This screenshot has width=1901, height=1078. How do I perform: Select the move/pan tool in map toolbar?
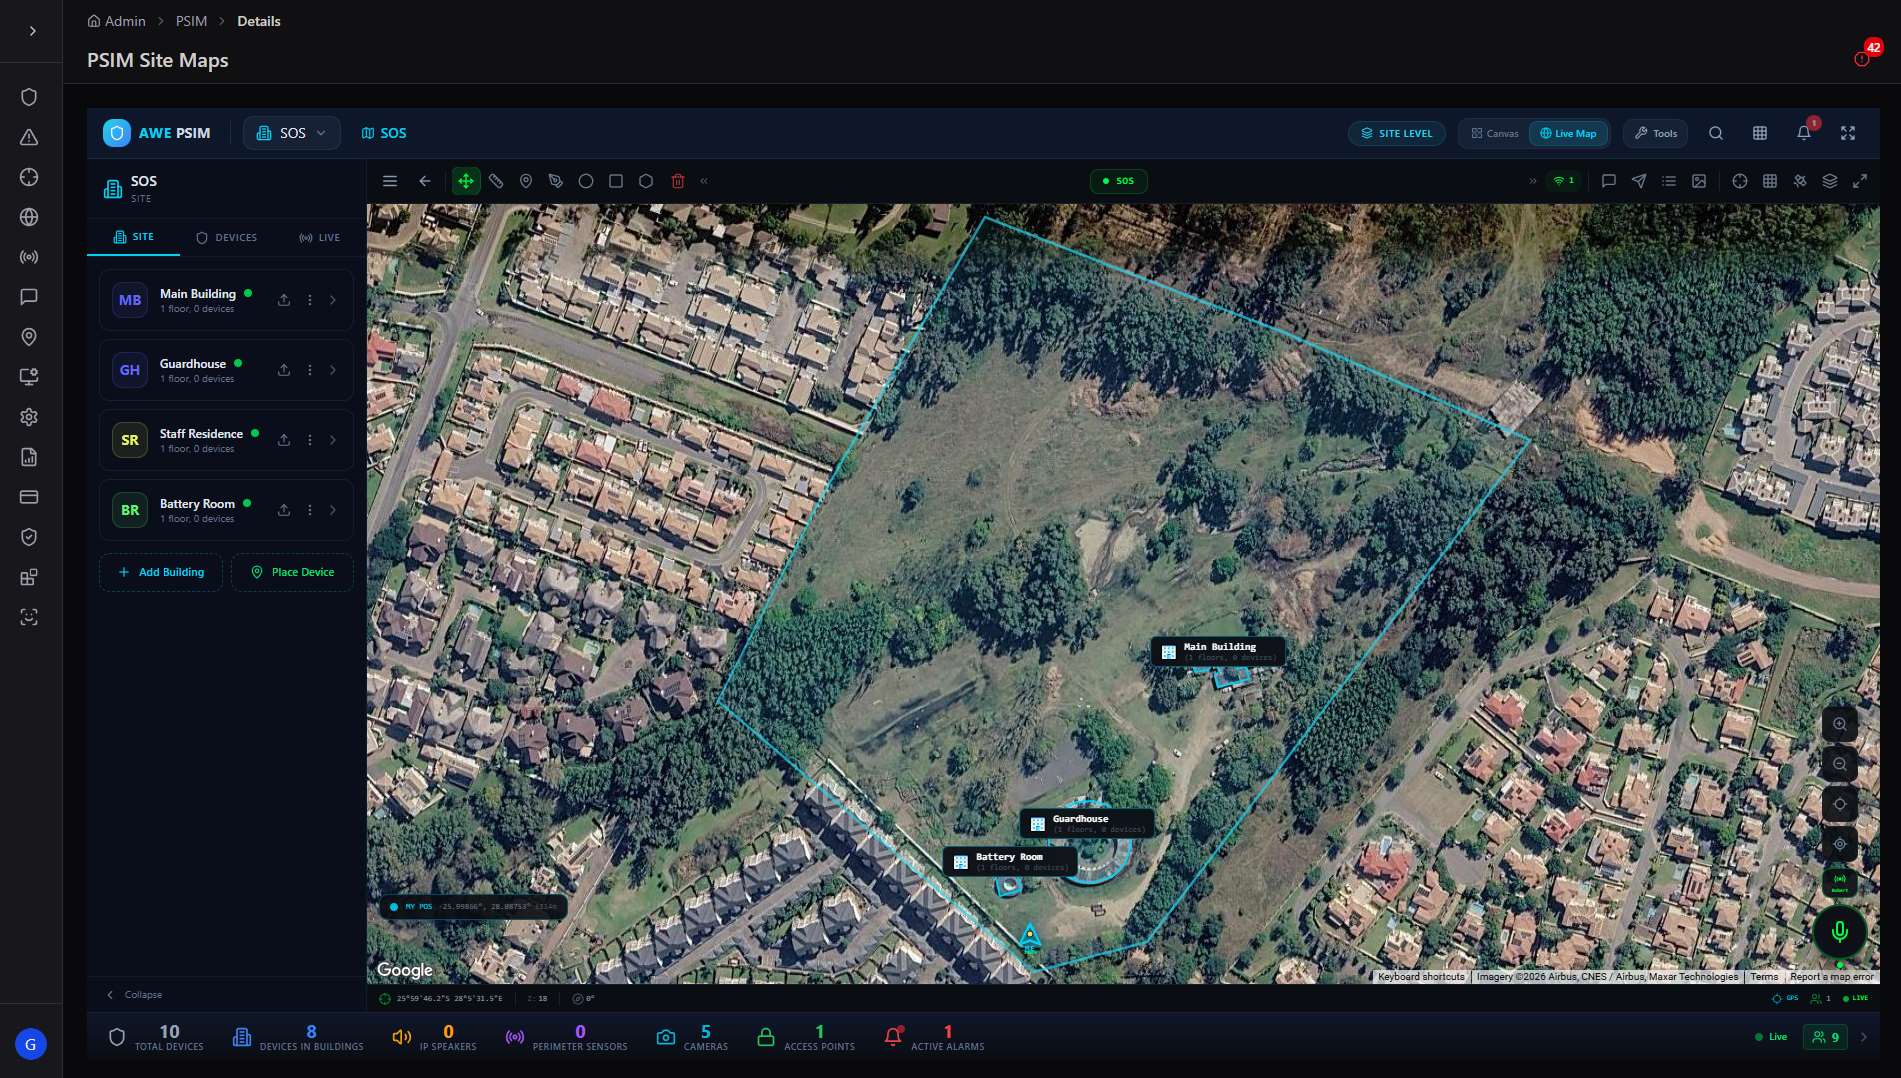[466, 181]
